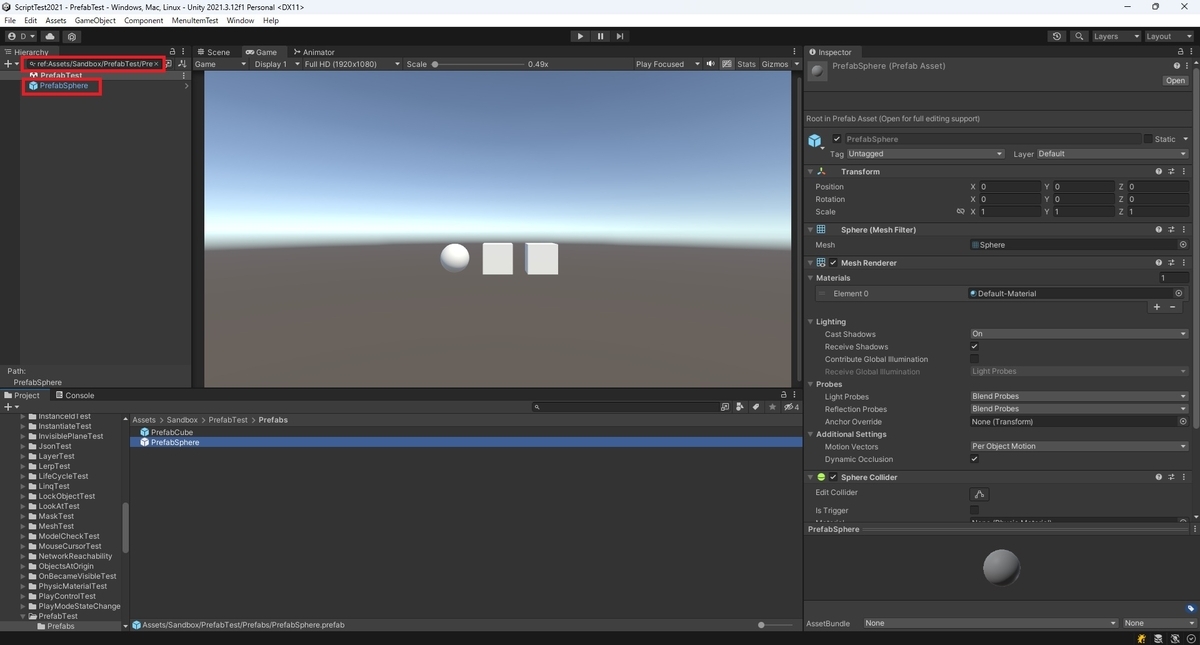
Task: Open the Undo History clock icon
Action: [x=1057, y=36]
